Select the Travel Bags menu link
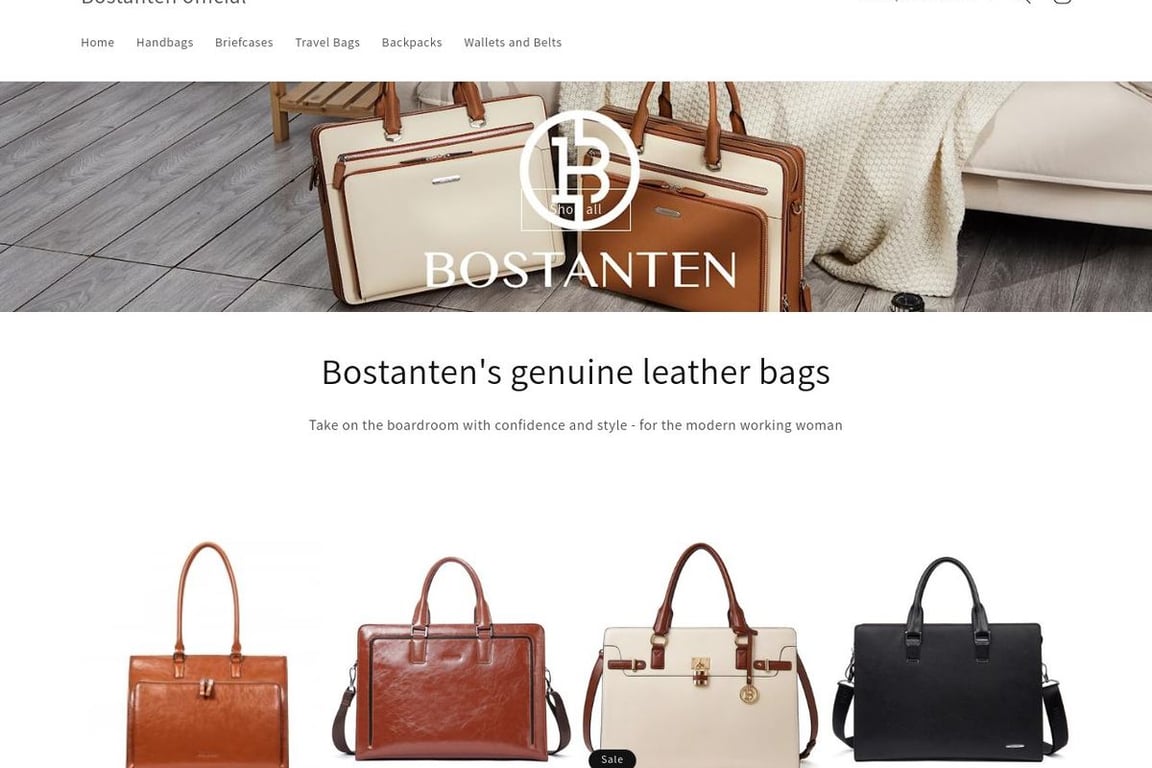 tap(328, 43)
